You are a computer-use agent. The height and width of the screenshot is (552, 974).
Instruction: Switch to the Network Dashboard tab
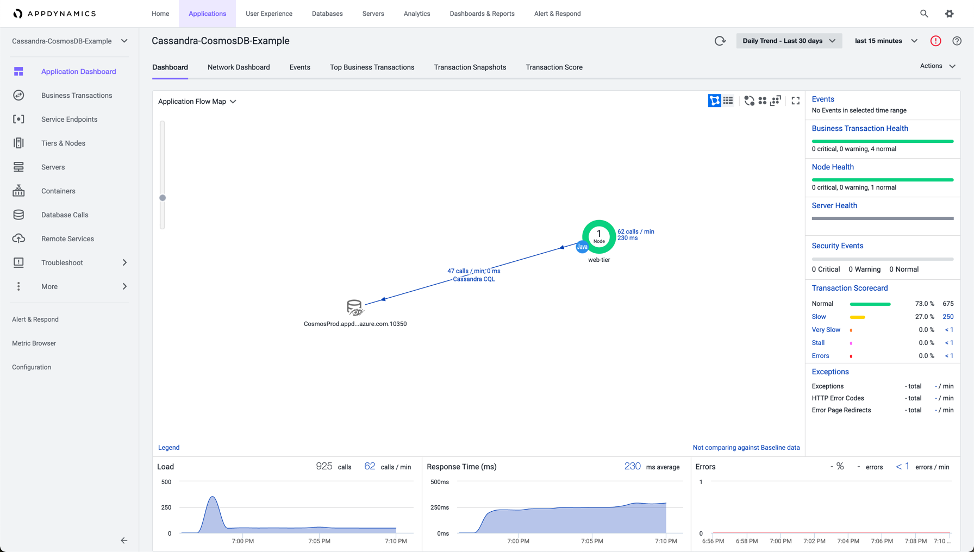click(239, 67)
